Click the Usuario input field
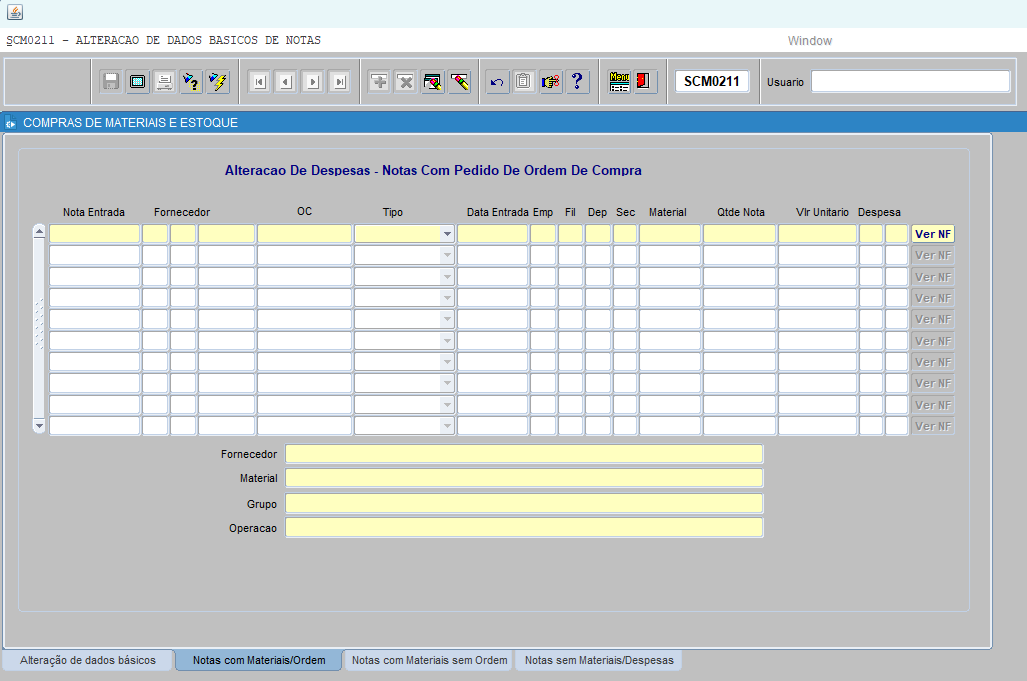The height and width of the screenshot is (681, 1027). click(x=910, y=82)
